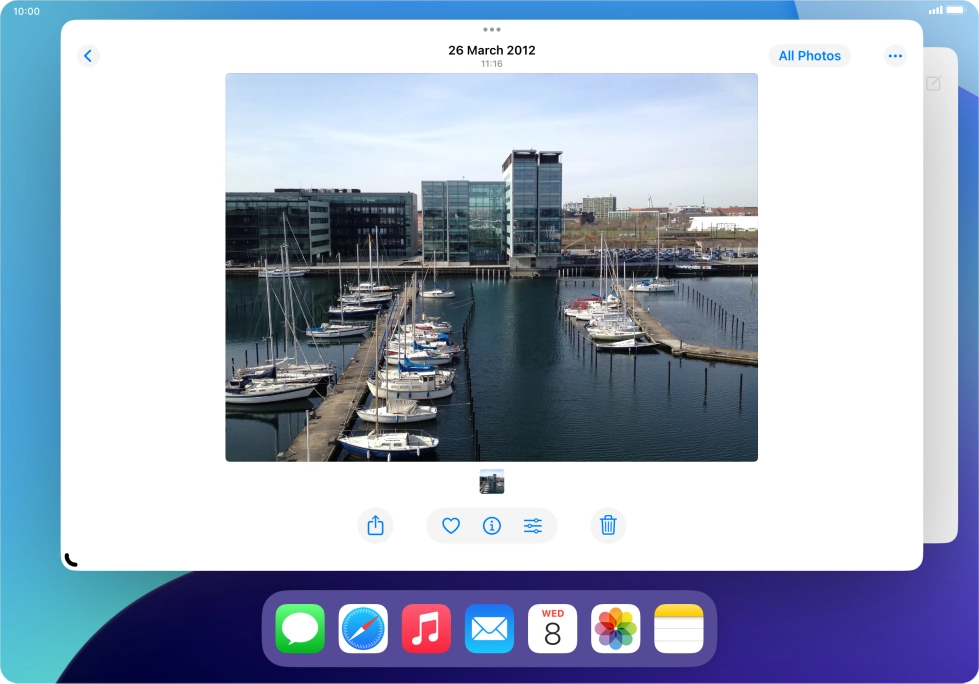979x684 pixels.
Task: Launch Safari from the dock
Action: tap(361, 628)
